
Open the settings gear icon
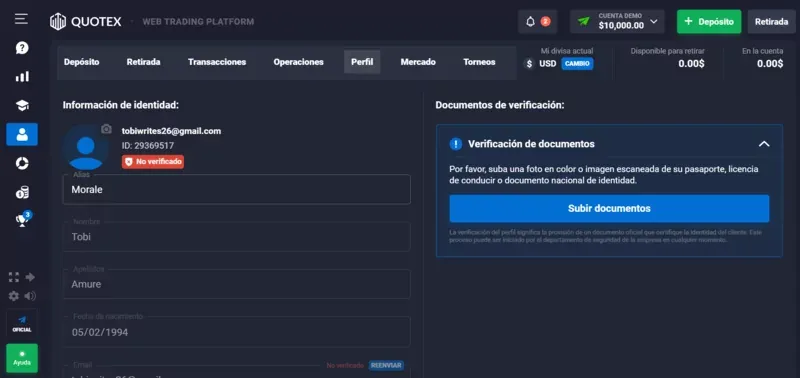click(x=14, y=296)
